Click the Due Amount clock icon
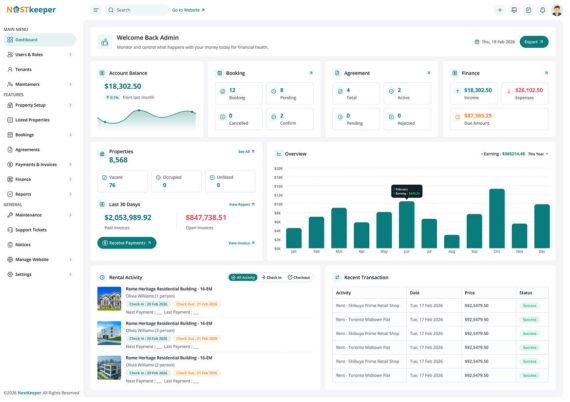570x402 pixels. tap(458, 117)
